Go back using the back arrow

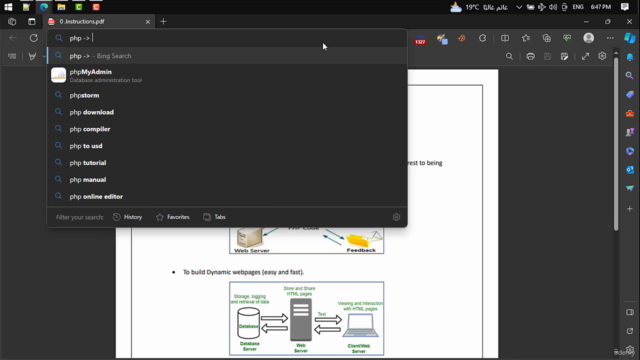click(13, 38)
